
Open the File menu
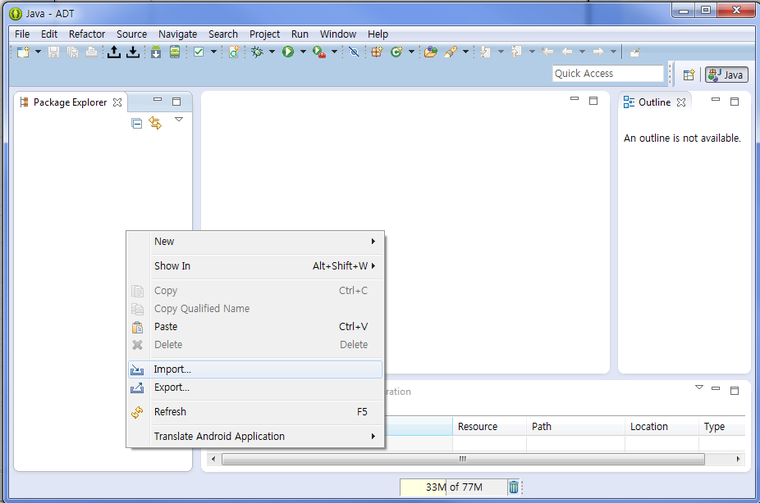point(22,34)
